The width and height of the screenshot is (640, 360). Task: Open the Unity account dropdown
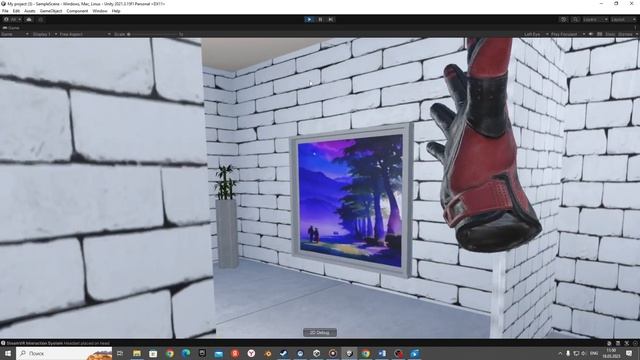[x=12, y=19]
